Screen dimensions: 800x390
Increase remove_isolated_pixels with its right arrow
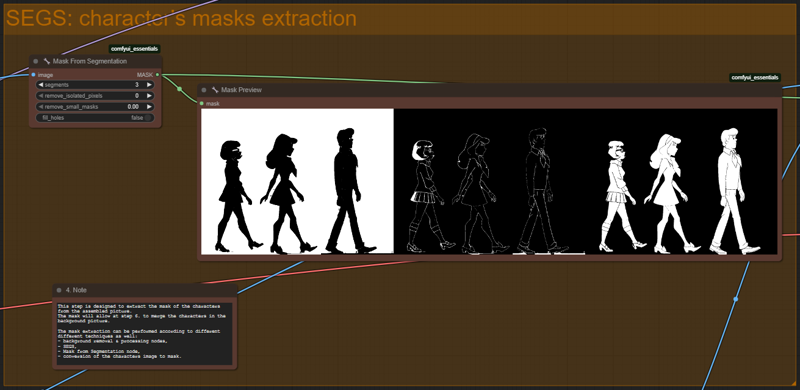click(149, 95)
